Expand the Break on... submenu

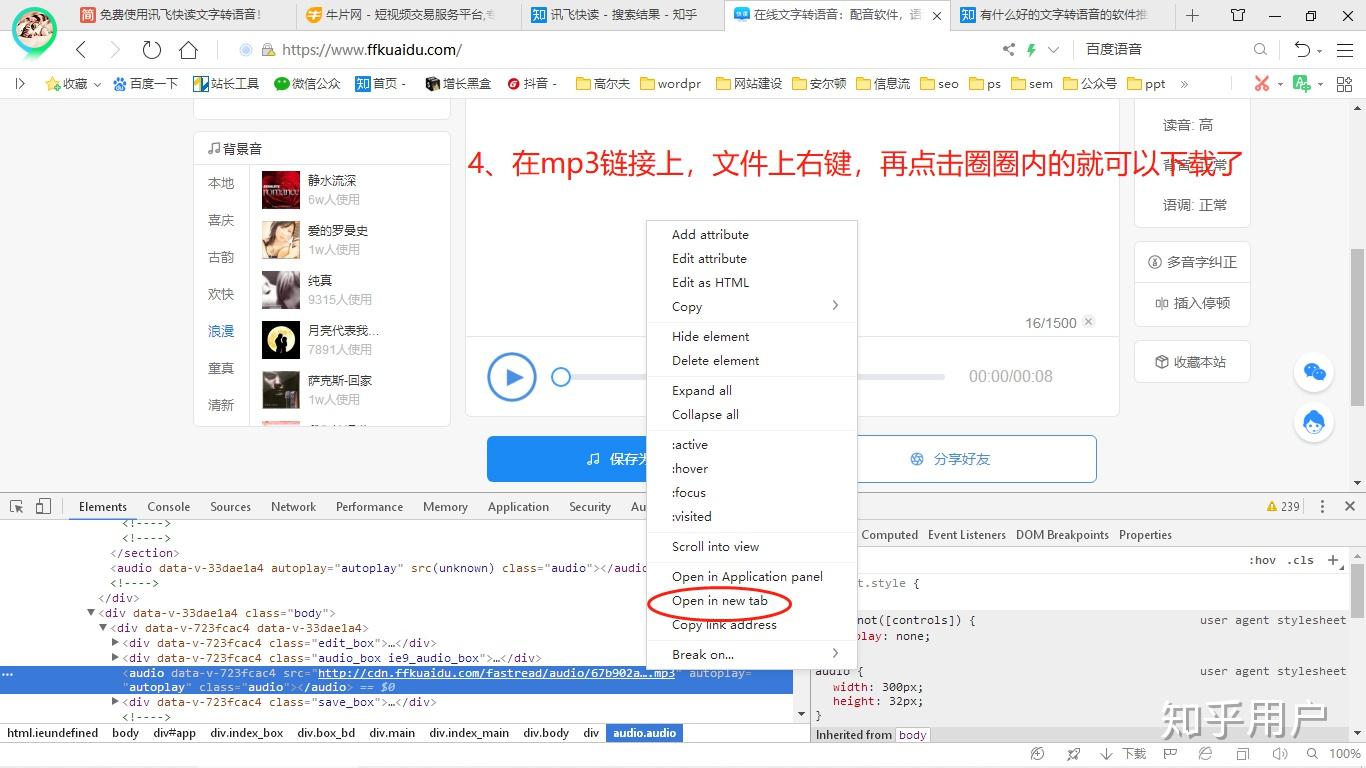click(751, 655)
